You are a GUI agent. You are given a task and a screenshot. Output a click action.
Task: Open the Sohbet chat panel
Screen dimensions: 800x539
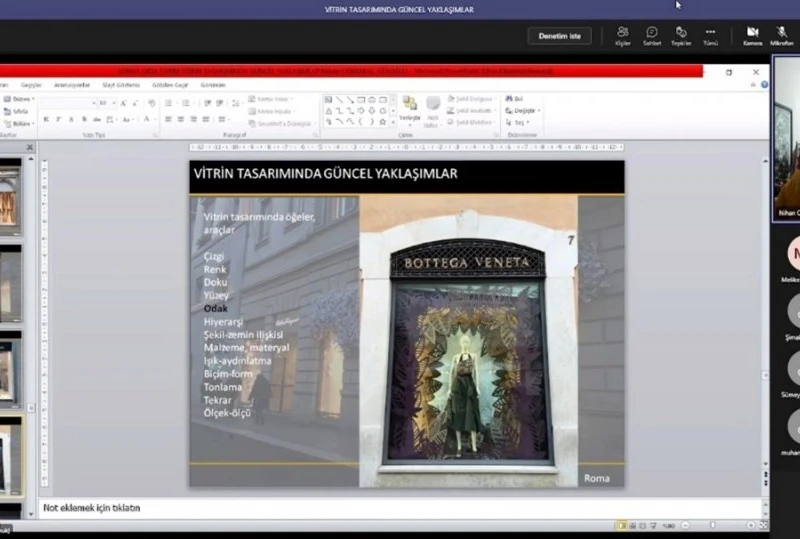652,34
